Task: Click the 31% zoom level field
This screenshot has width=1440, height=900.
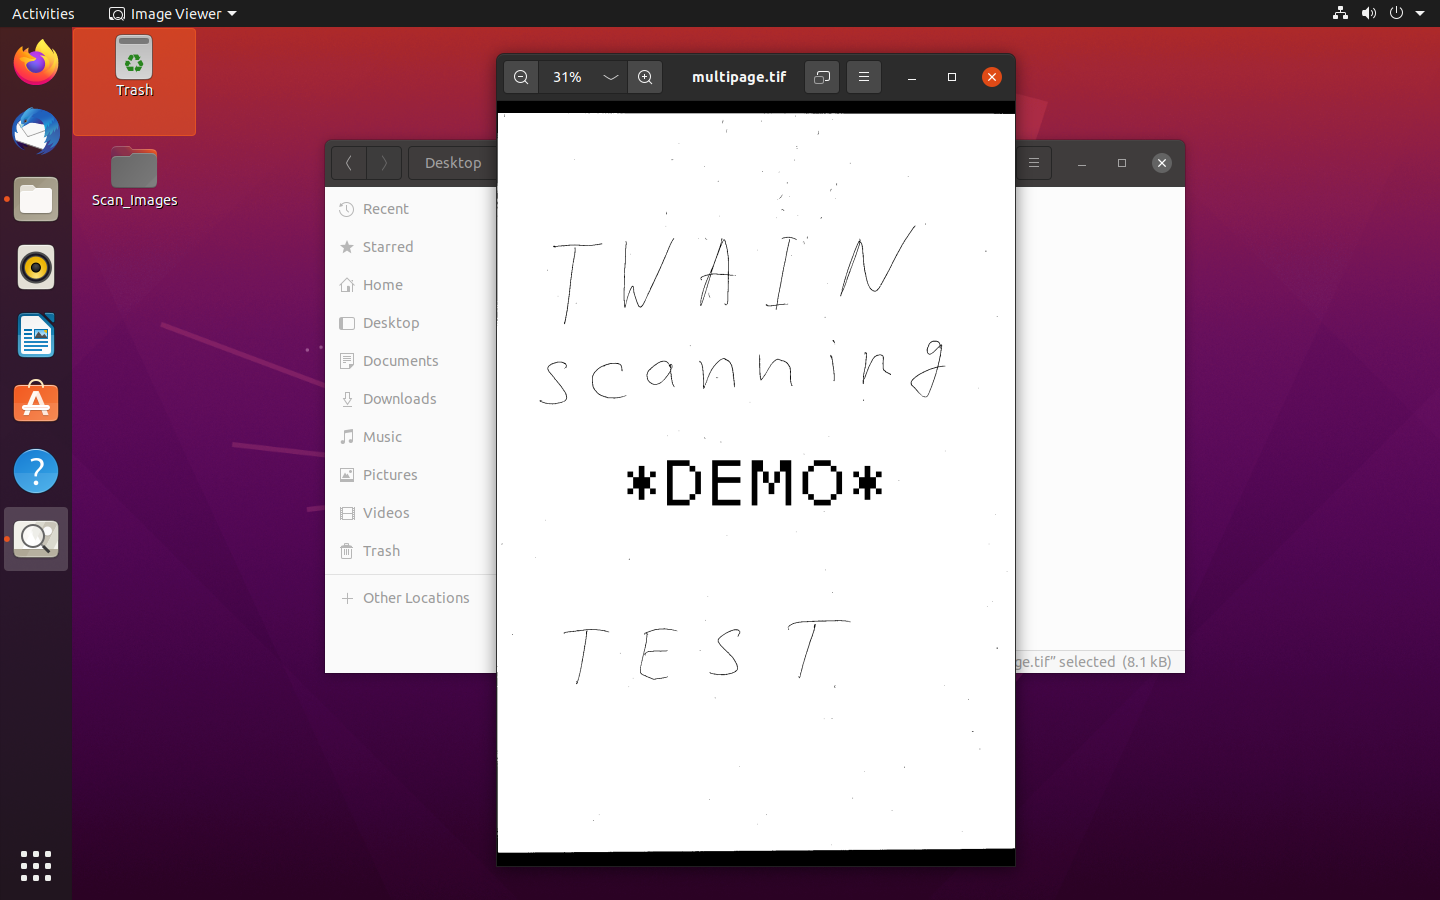Action: (x=568, y=77)
